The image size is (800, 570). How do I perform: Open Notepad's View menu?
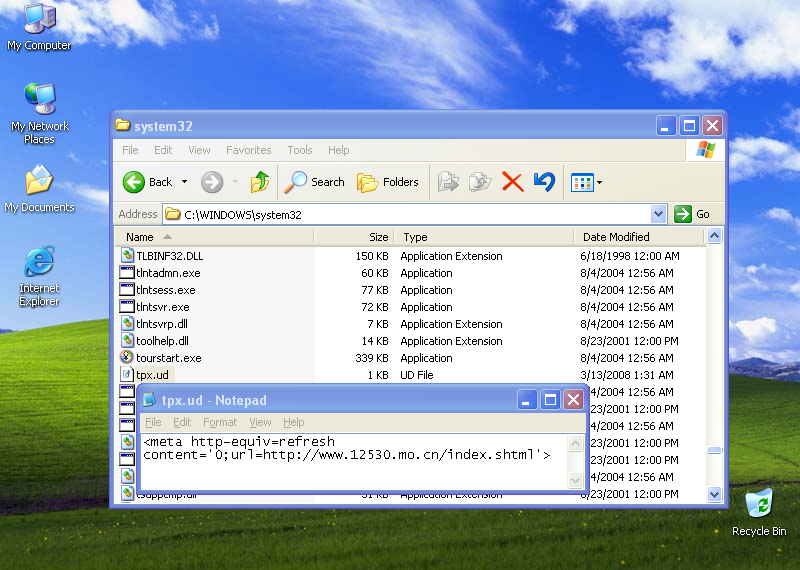(260, 422)
